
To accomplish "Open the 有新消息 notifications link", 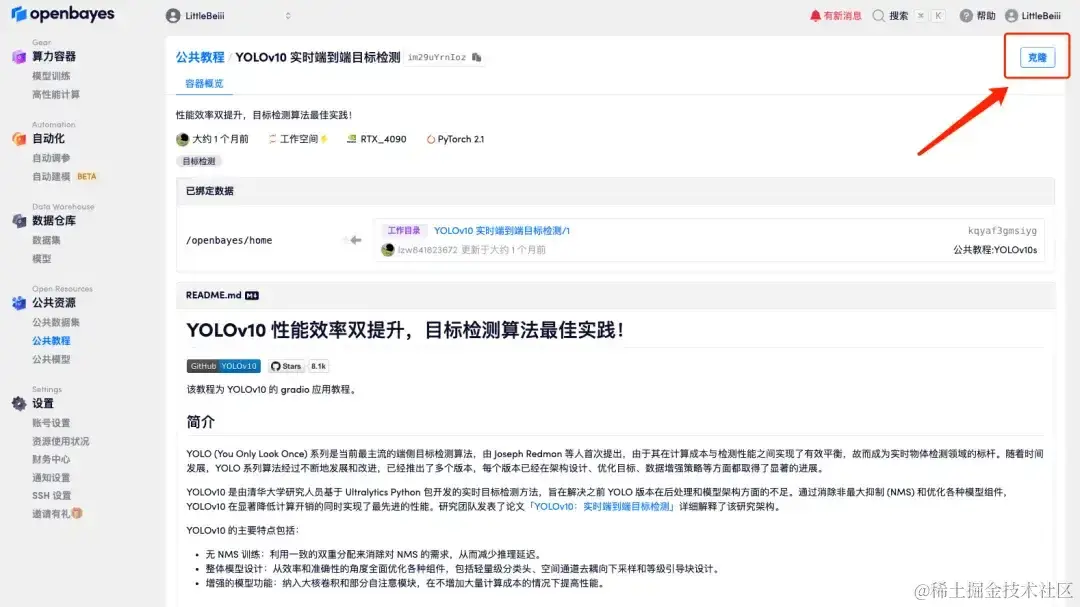I will pos(842,15).
